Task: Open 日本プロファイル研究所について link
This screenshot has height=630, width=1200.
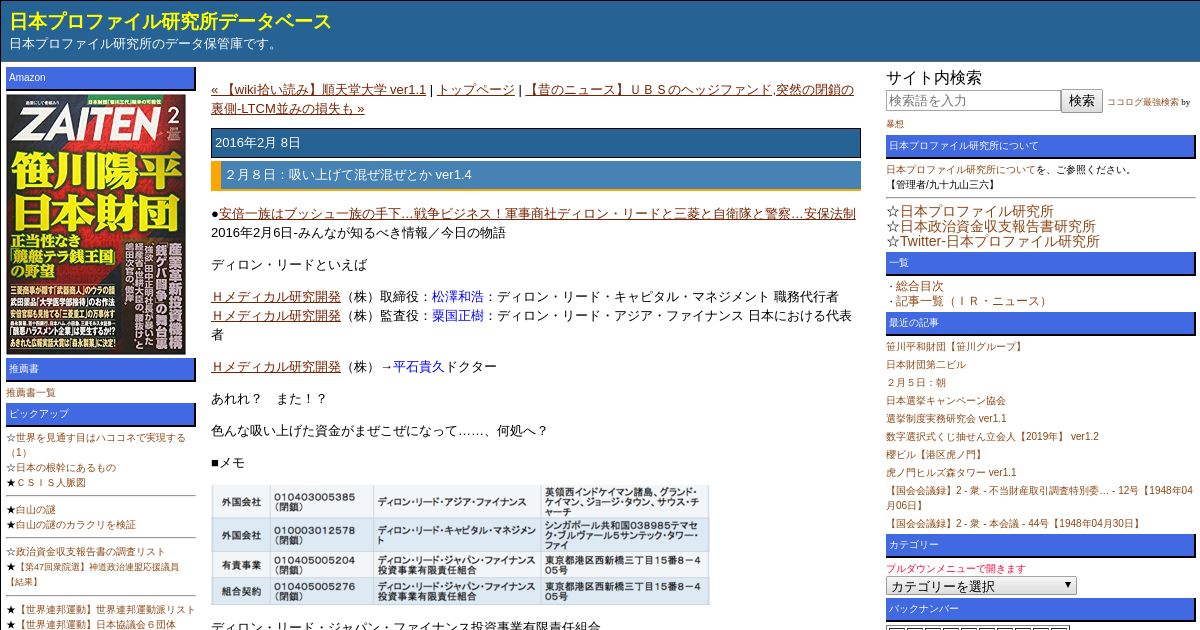Action: click(961, 169)
